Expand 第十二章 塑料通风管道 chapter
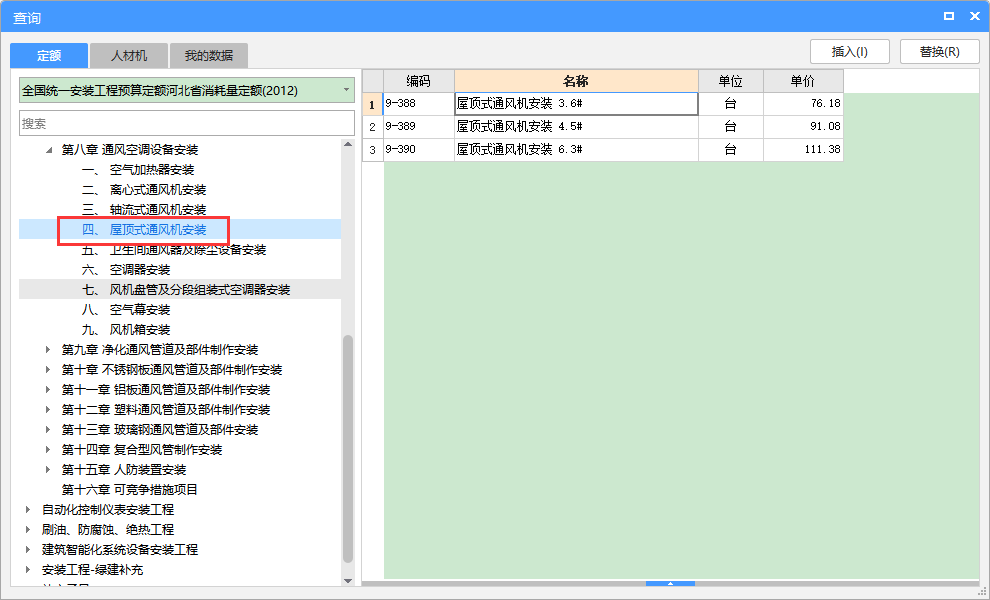 [x=48, y=409]
